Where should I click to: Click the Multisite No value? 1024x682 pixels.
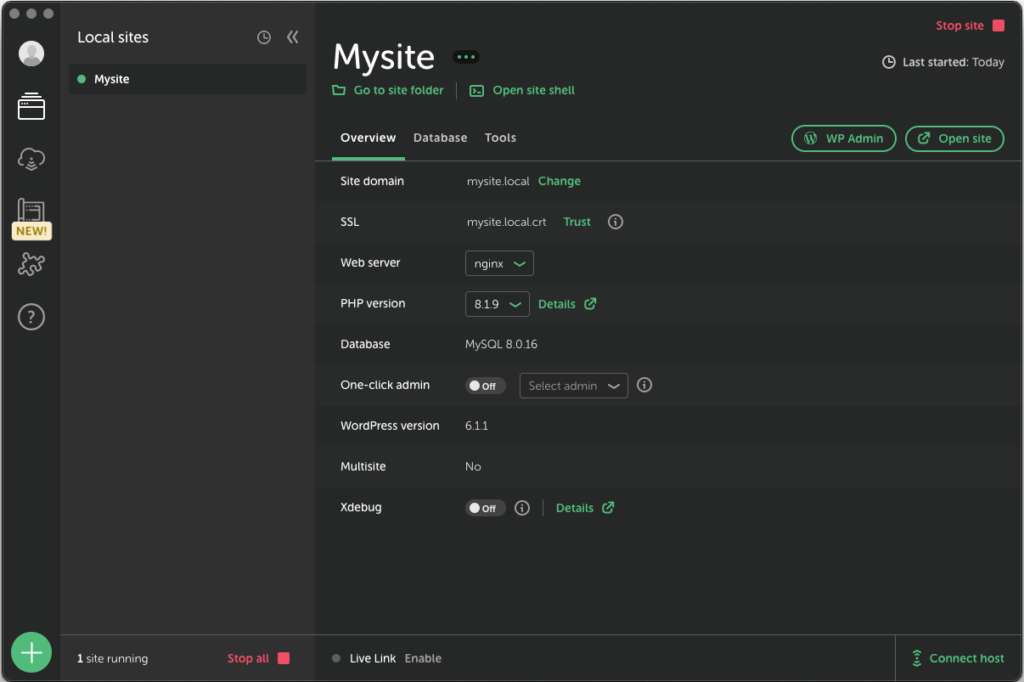[x=473, y=466]
